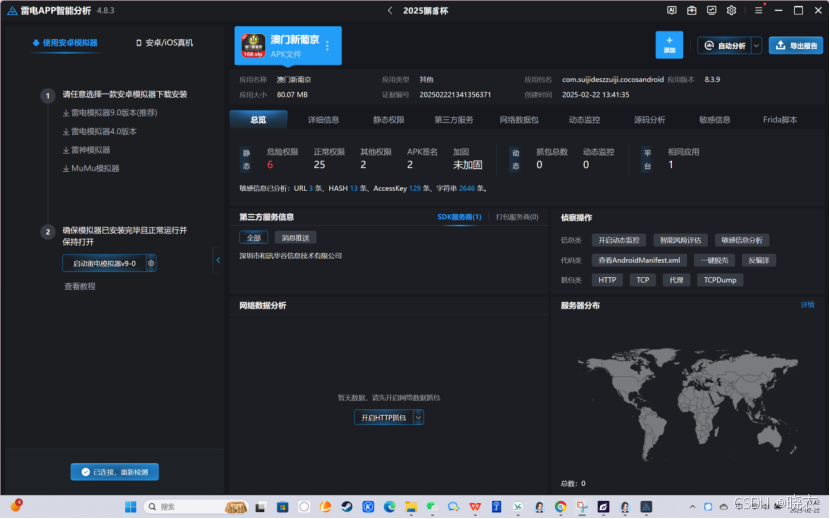Select the 总览 tab

(x=258, y=120)
